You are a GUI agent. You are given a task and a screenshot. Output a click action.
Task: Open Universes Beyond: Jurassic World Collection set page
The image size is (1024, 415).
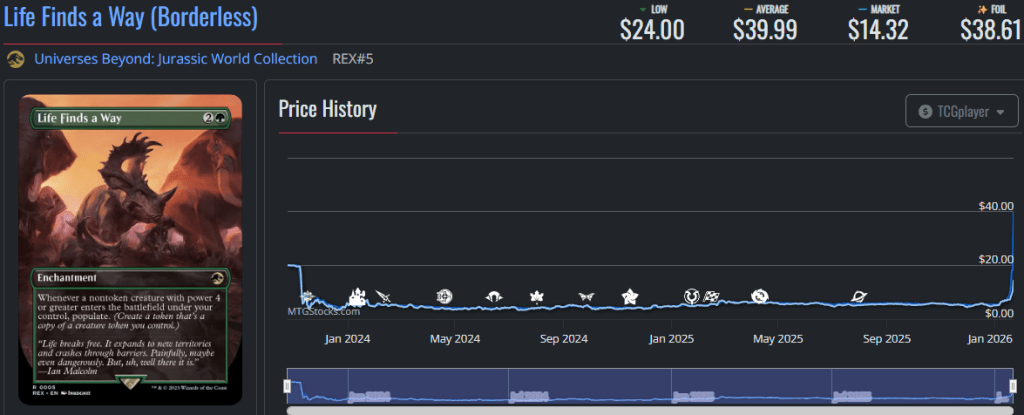(x=175, y=59)
